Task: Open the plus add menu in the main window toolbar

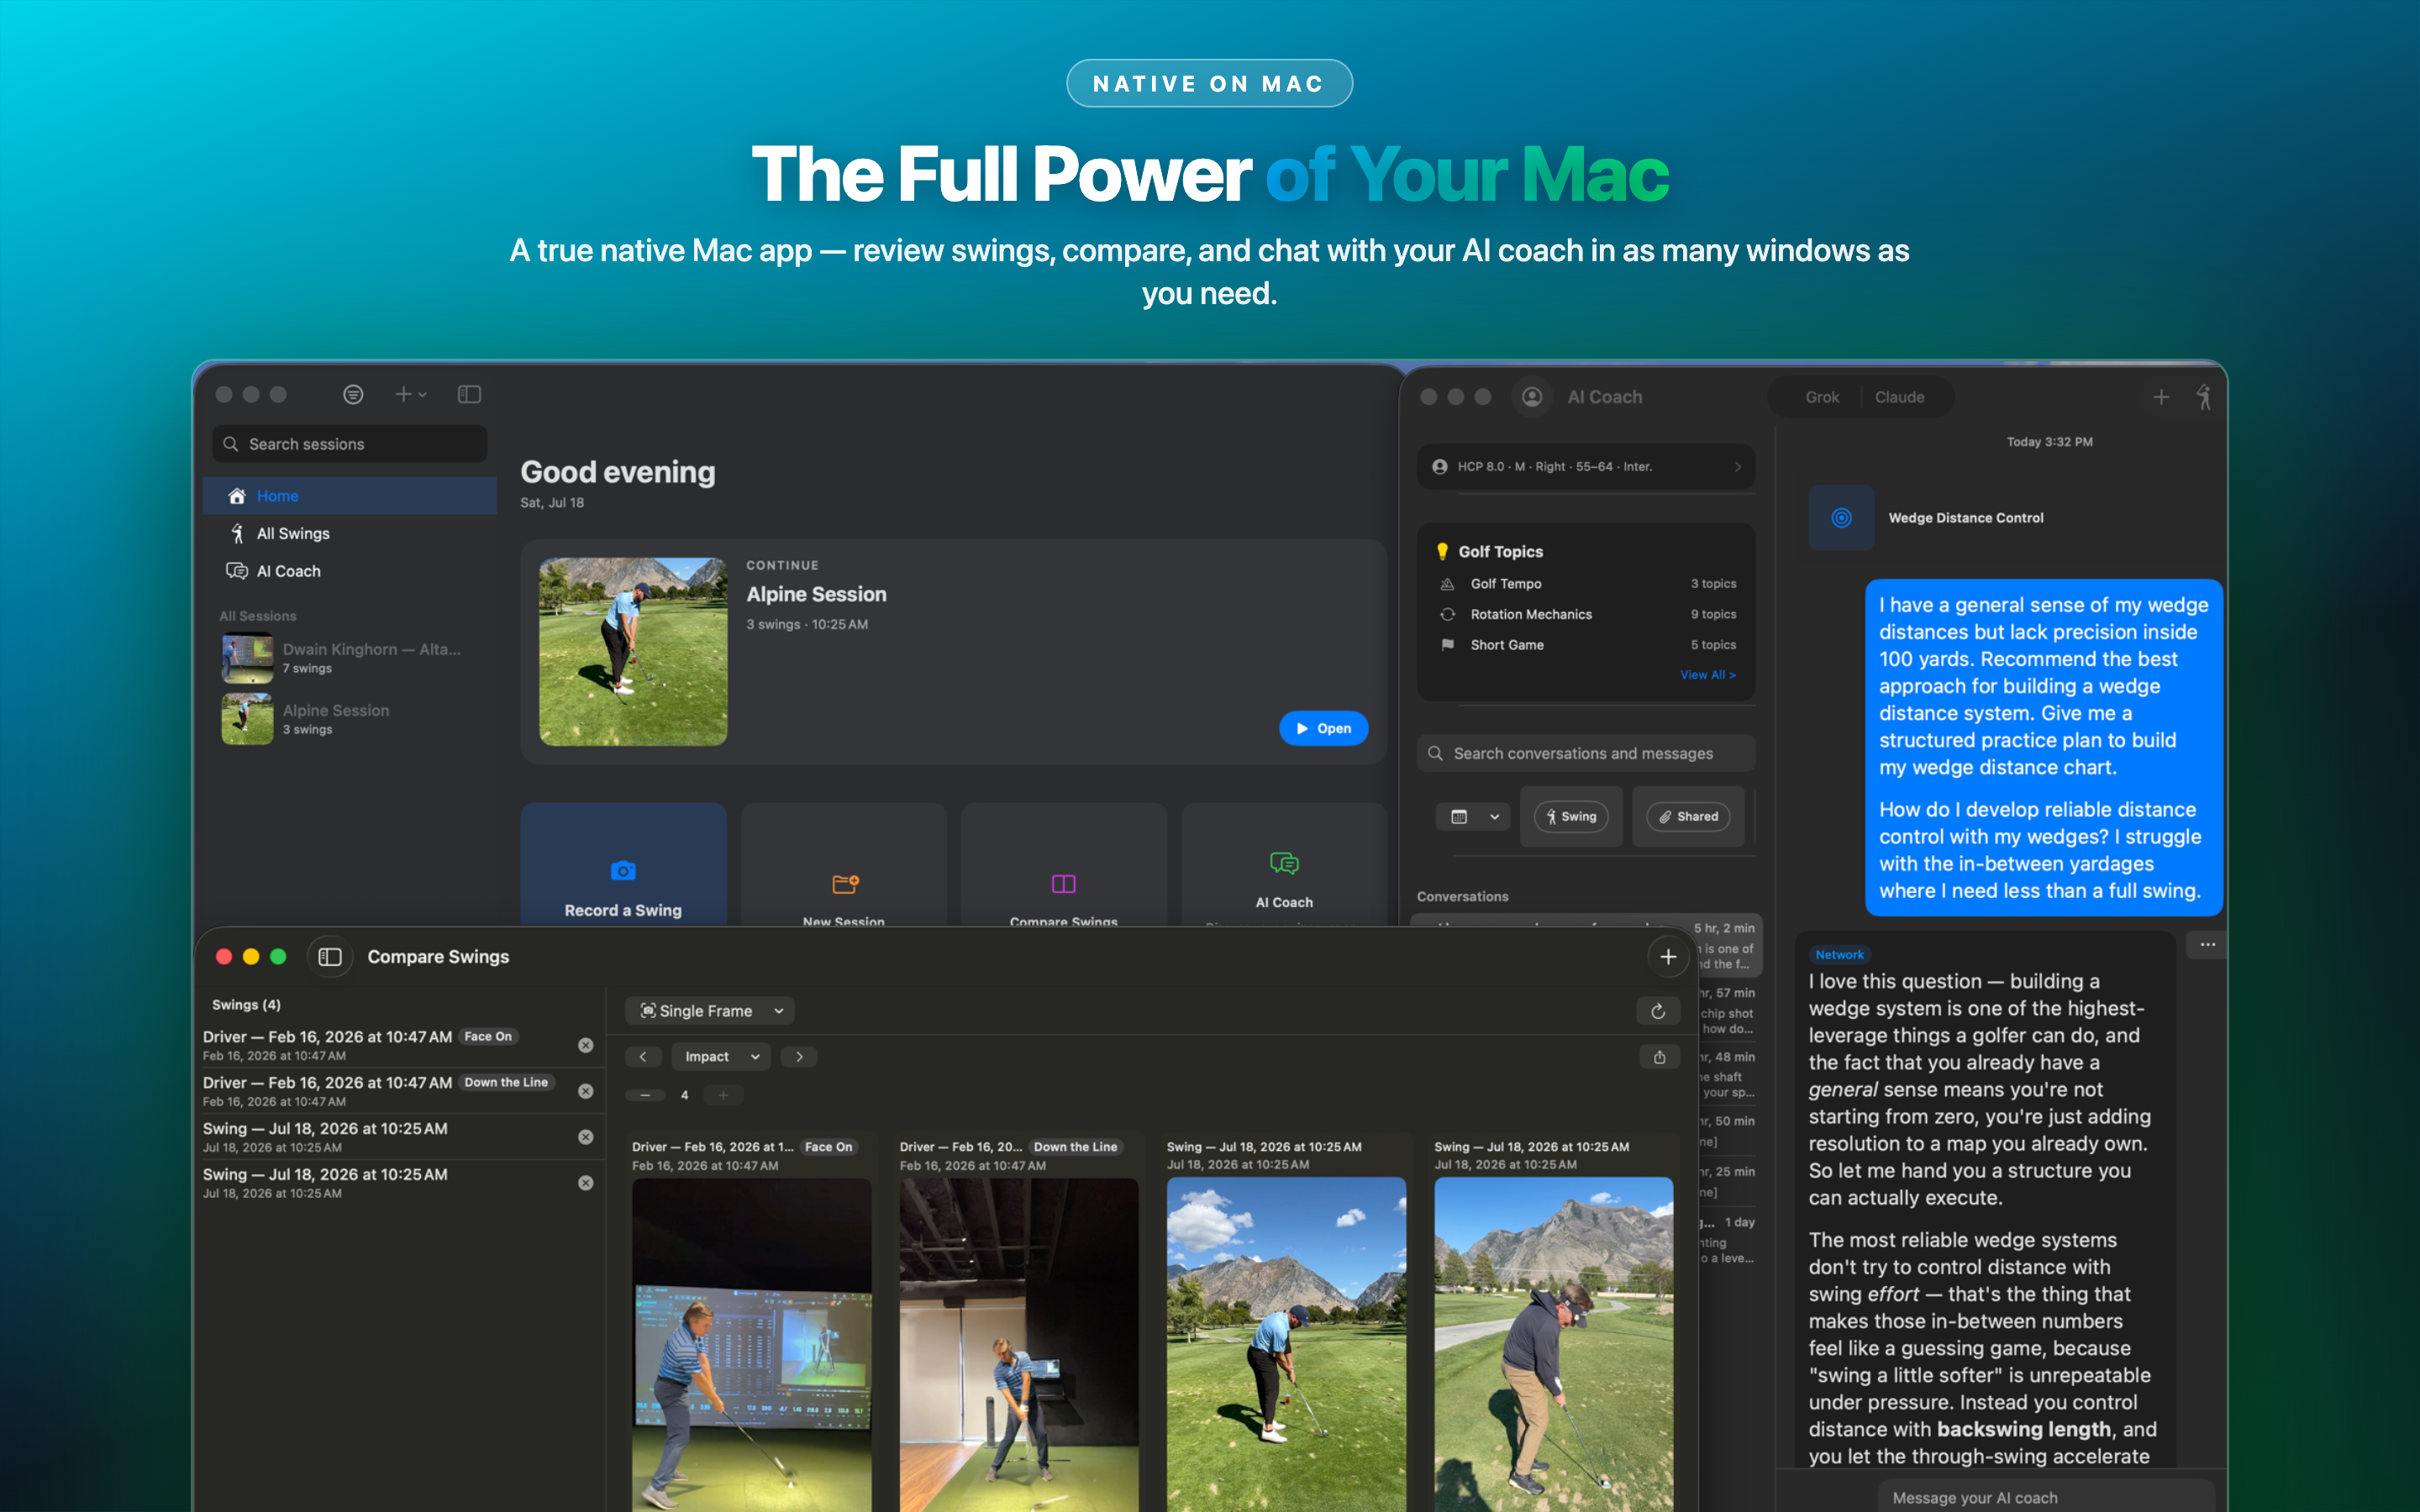Action: (x=410, y=395)
